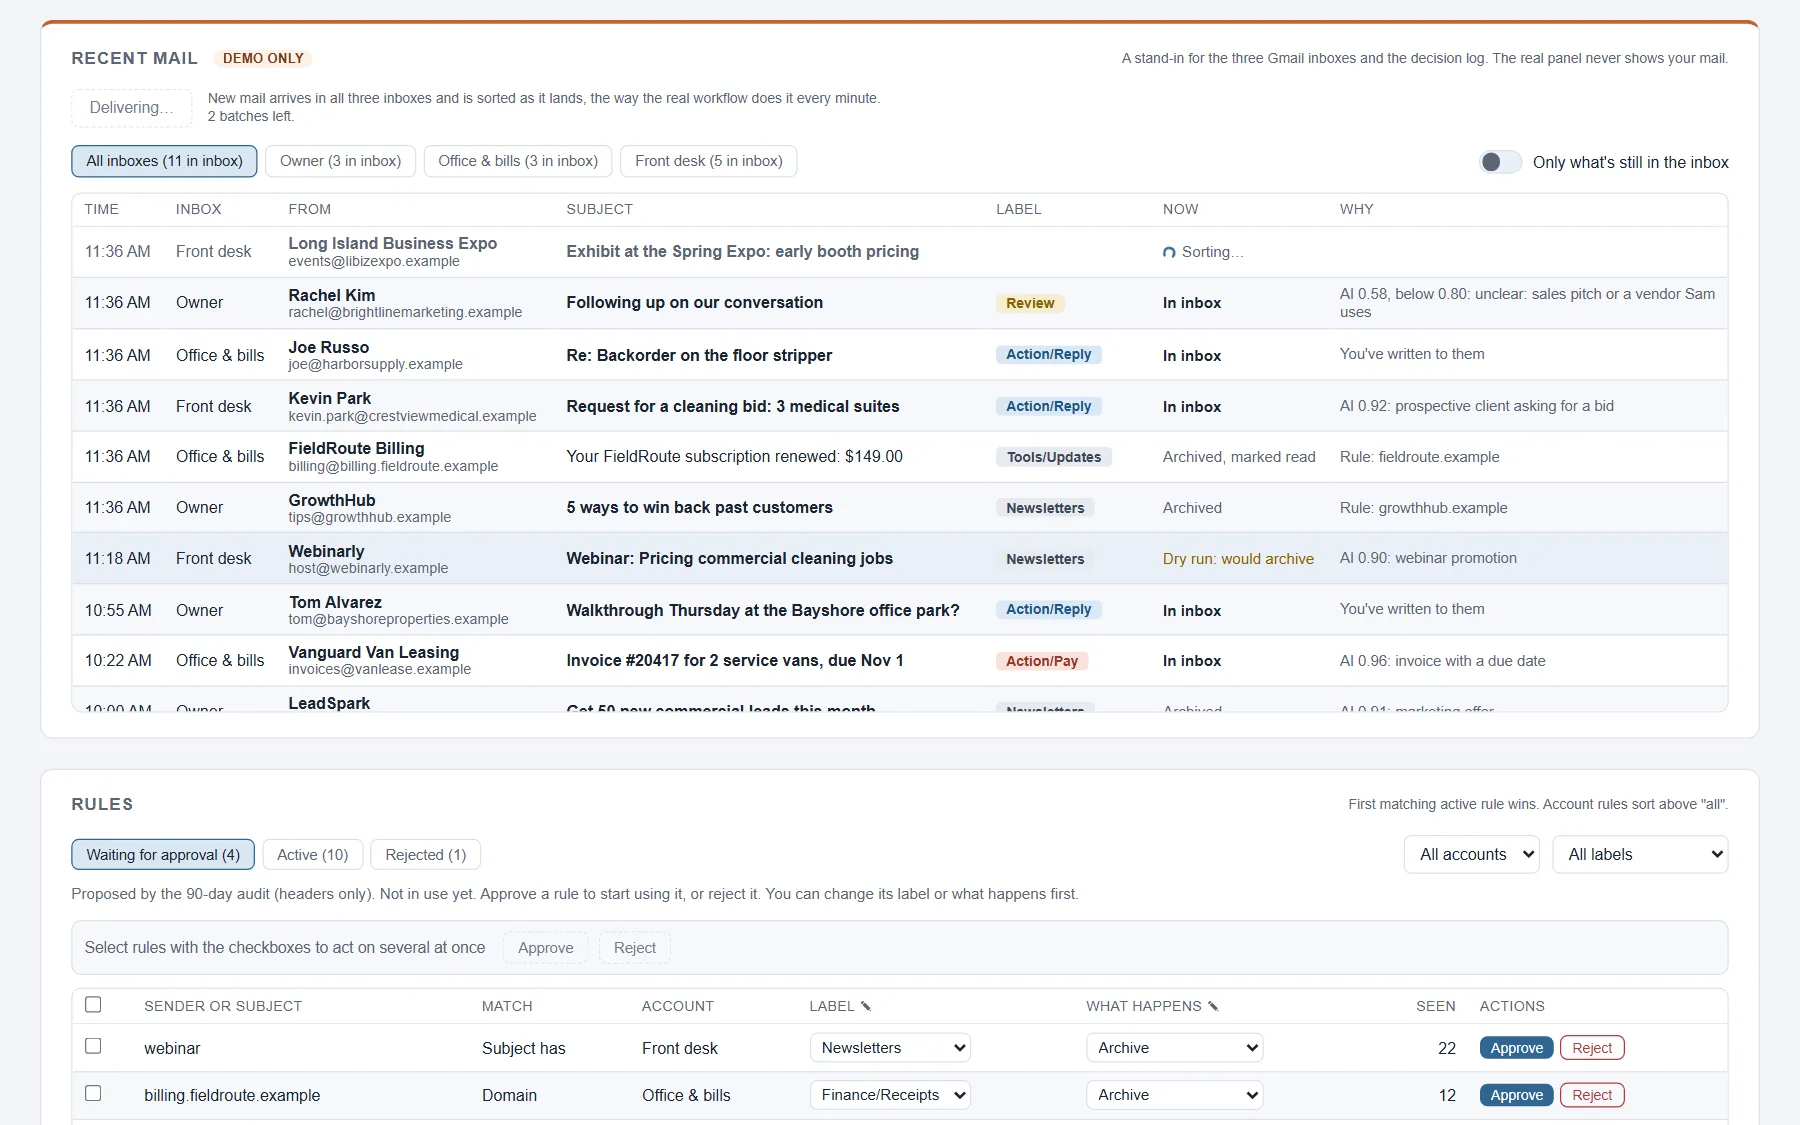Click the Review label on Rachel Kim's email

1030,303
